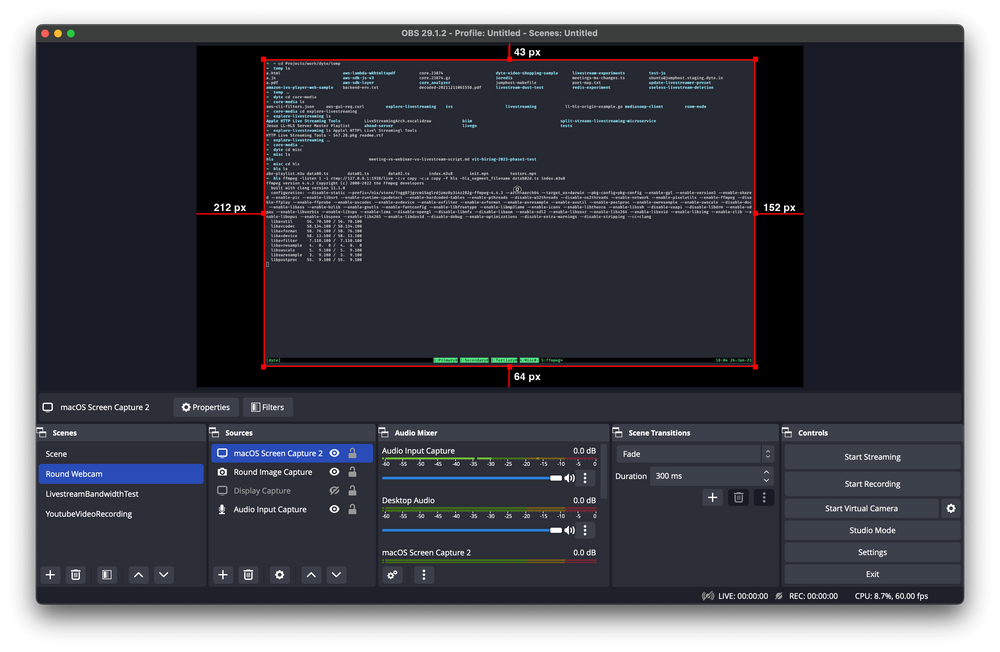Select the YoutubeVideoRecording scene
This screenshot has height=652, width=1000.
(88, 514)
